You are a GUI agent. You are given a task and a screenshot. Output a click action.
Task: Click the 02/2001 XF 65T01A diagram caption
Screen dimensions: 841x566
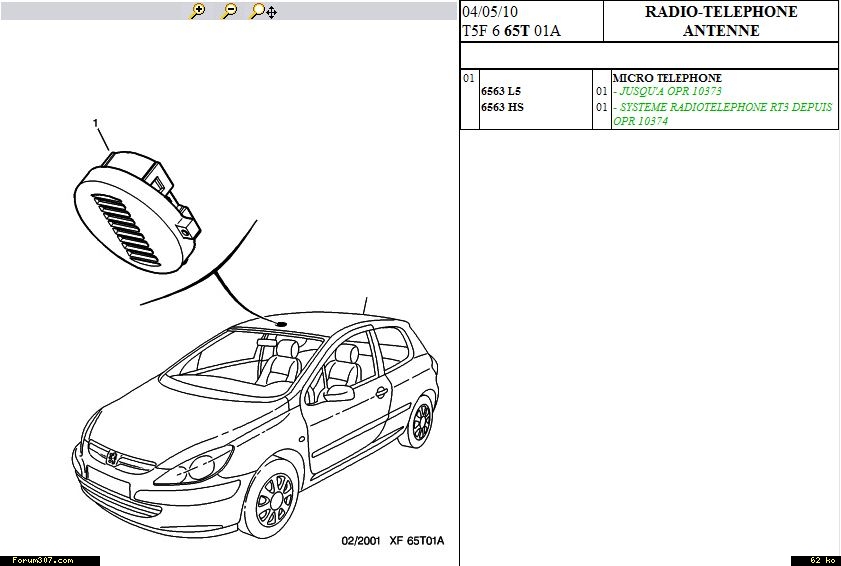pos(392,541)
